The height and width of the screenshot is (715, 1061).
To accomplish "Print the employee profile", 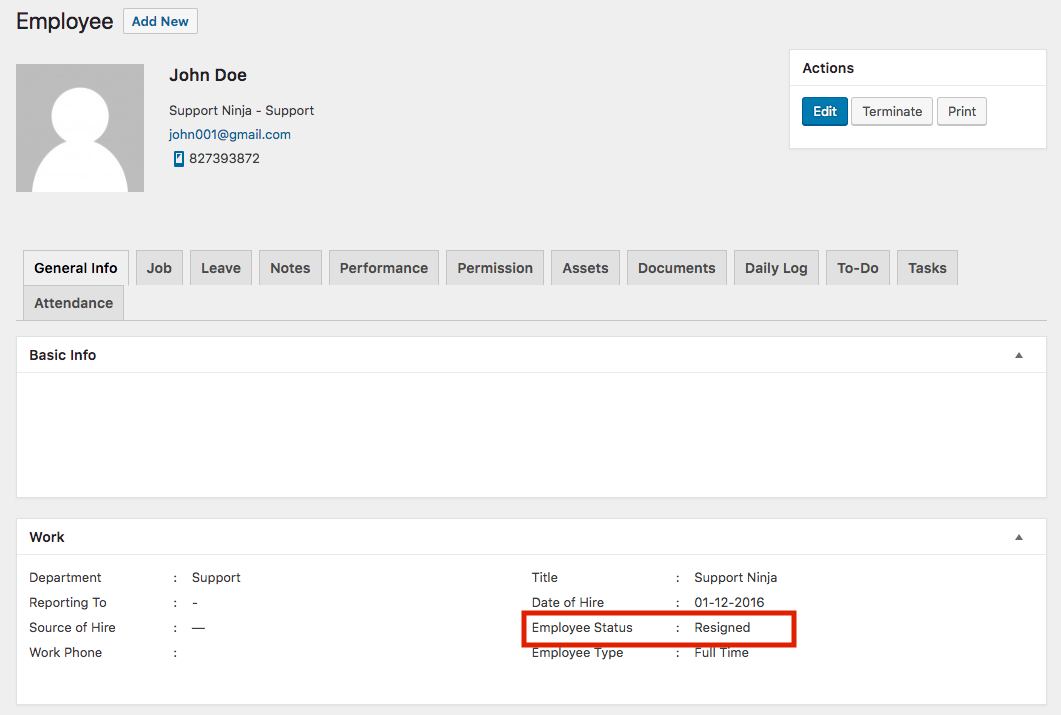I will (x=961, y=111).
